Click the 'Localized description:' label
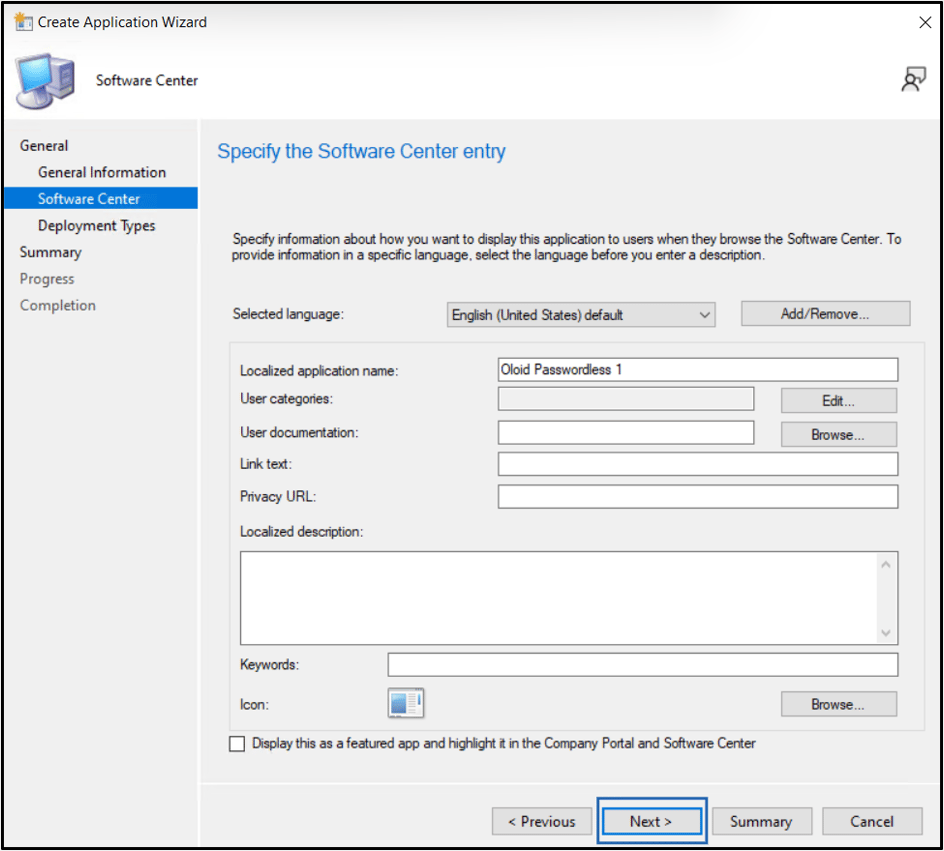944x851 pixels. [x=302, y=531]
